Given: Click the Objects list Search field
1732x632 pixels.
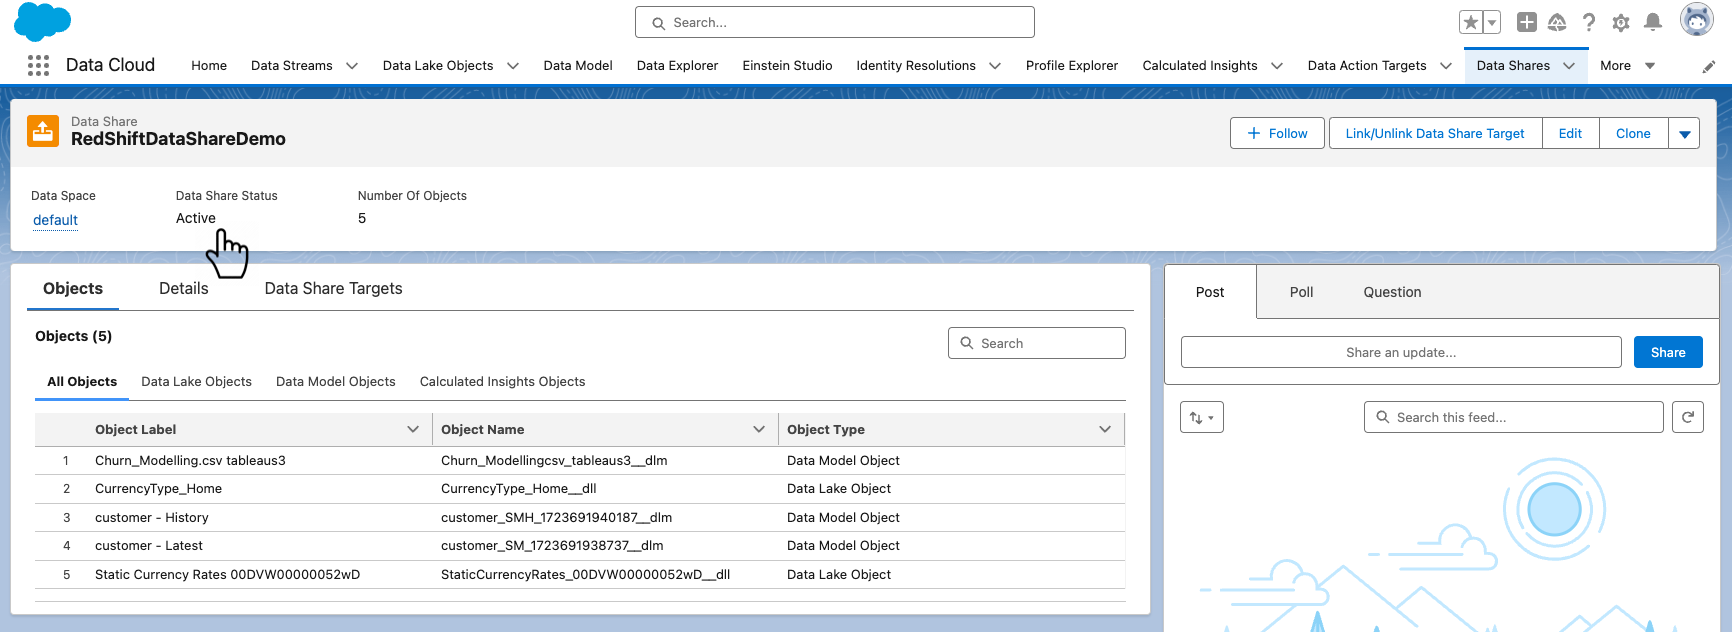Looking at the screenshot, I should click(x=1036, y=343).
